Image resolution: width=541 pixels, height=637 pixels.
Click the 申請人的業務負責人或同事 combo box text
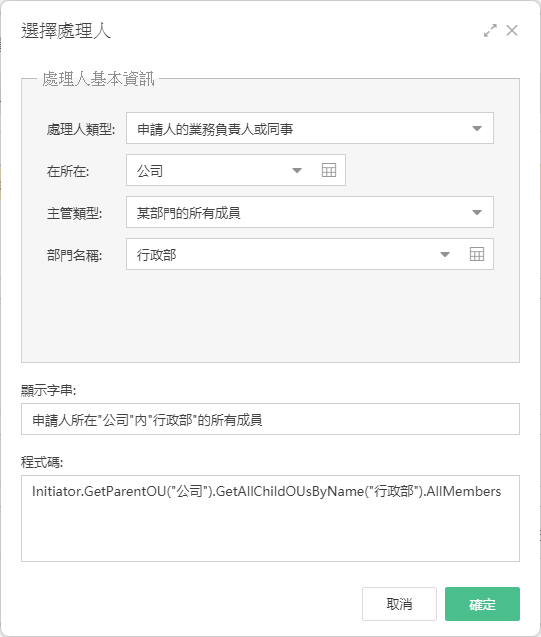click(x=215, y=129)
